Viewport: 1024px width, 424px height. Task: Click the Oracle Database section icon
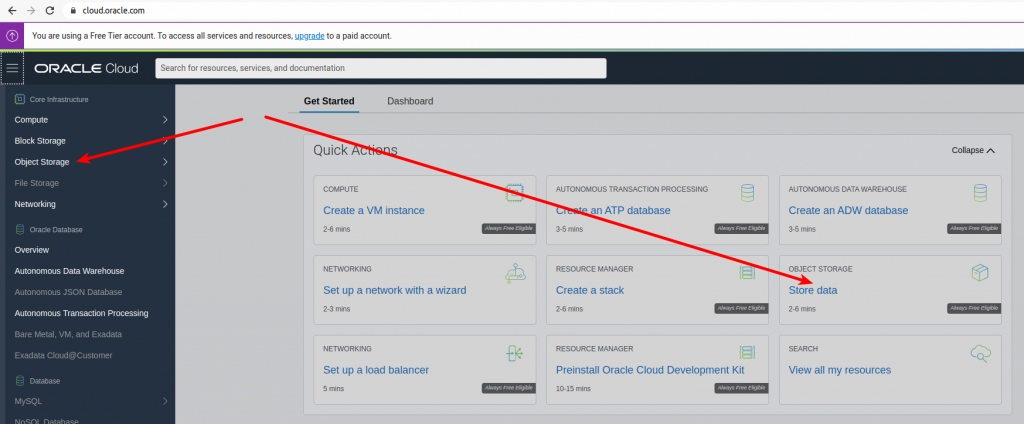[x=20, y=229]
